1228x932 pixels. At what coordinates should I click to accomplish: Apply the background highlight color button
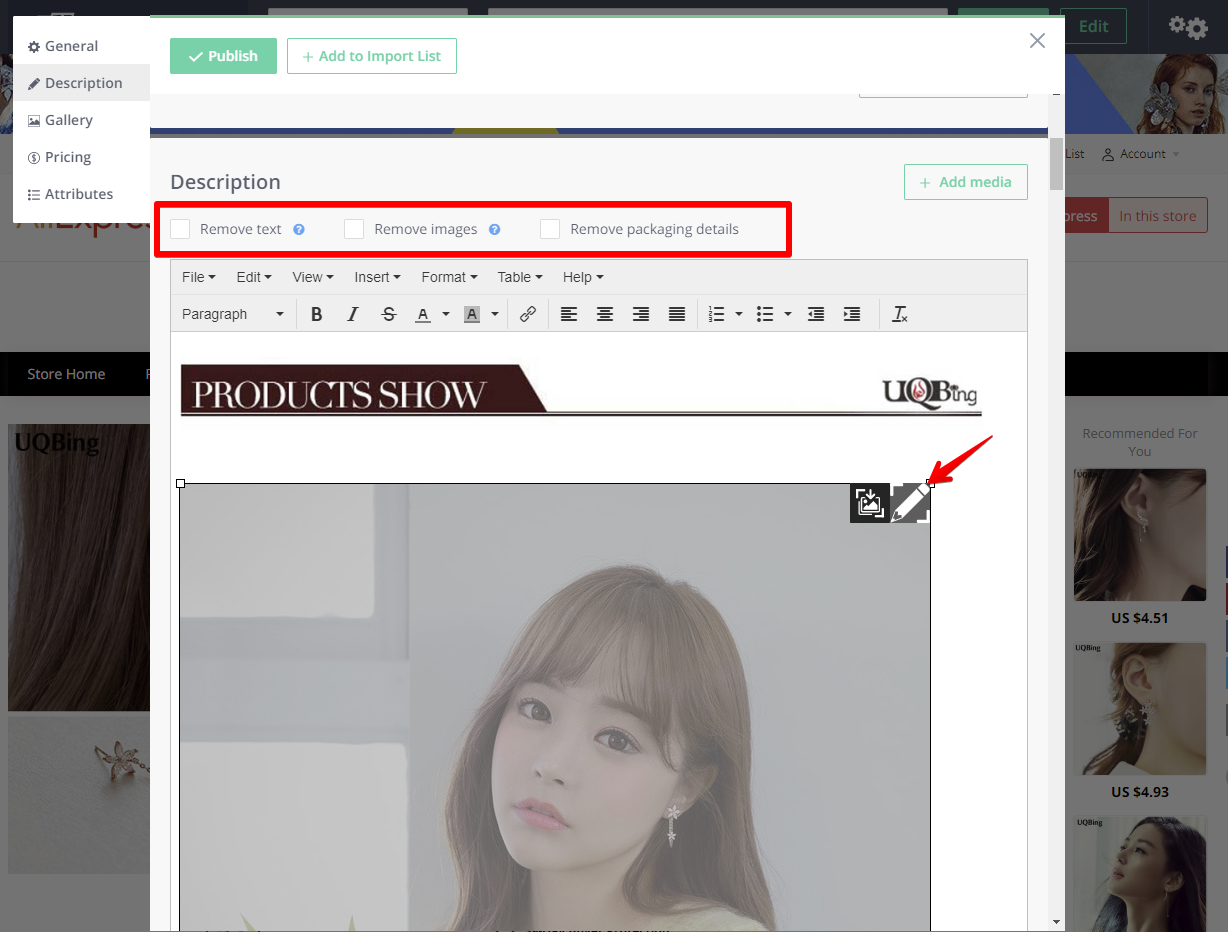472,314
